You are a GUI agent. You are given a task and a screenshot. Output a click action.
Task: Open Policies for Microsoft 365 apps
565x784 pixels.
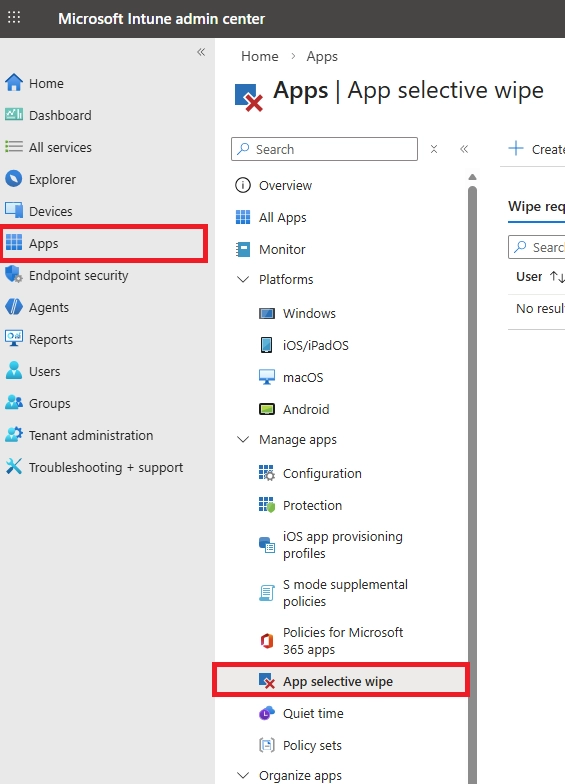(x=342, y=641)
